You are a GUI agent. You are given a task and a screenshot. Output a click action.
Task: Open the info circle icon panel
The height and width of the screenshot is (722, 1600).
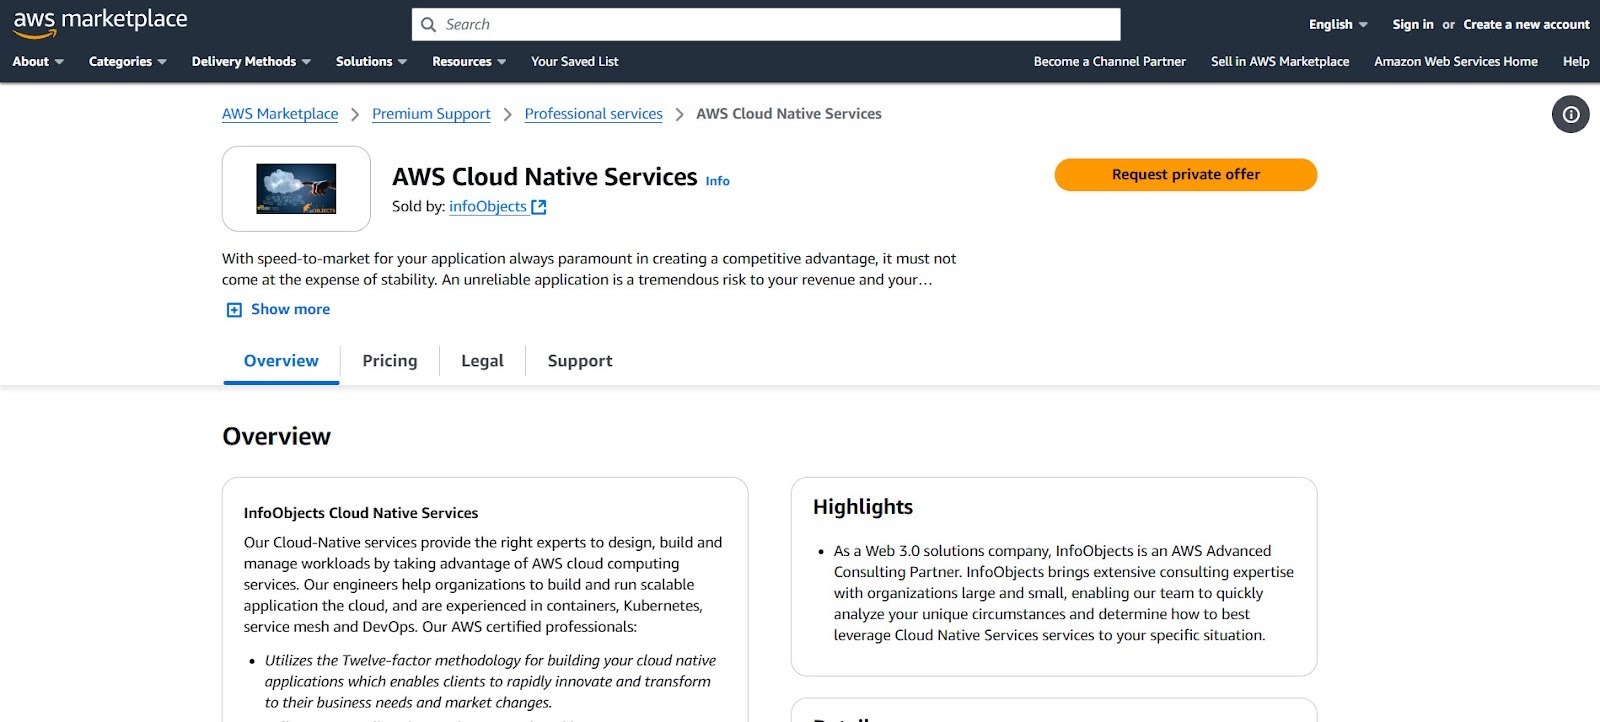(x=1570, y=114)
